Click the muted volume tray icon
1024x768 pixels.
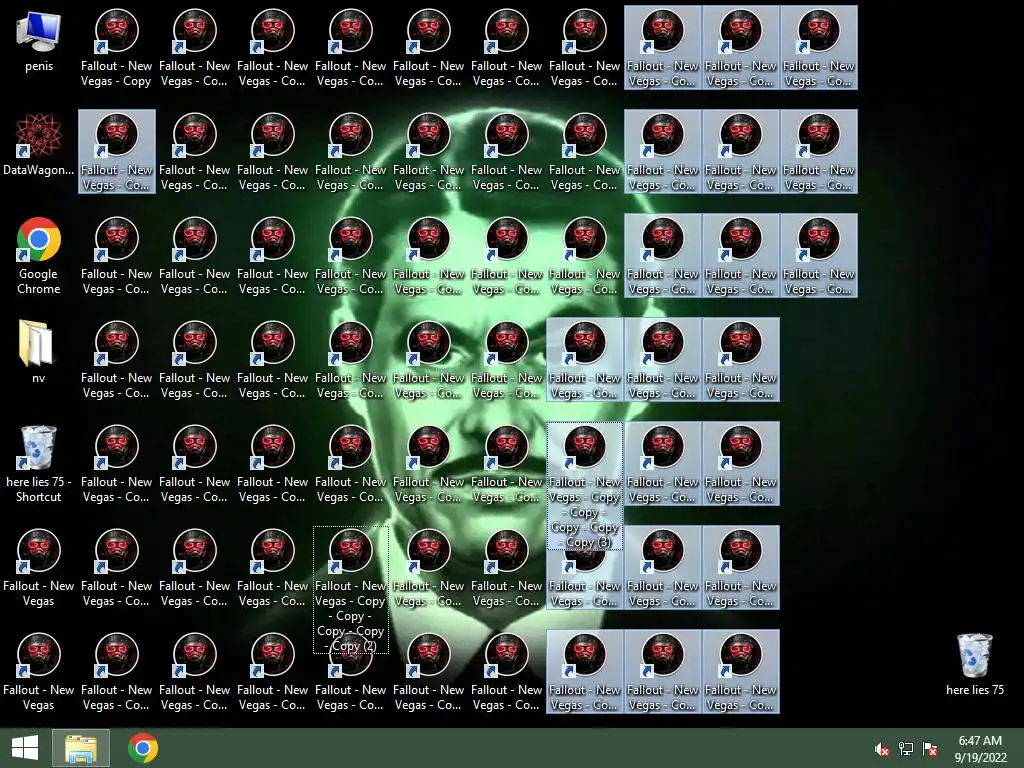tap(882, 749)
